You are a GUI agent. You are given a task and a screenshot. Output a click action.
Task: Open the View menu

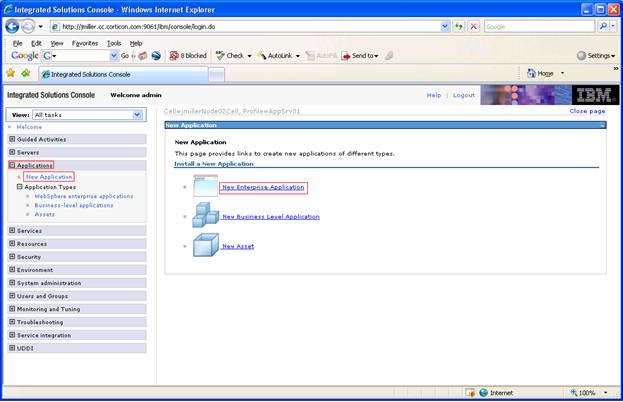point(57,43)
